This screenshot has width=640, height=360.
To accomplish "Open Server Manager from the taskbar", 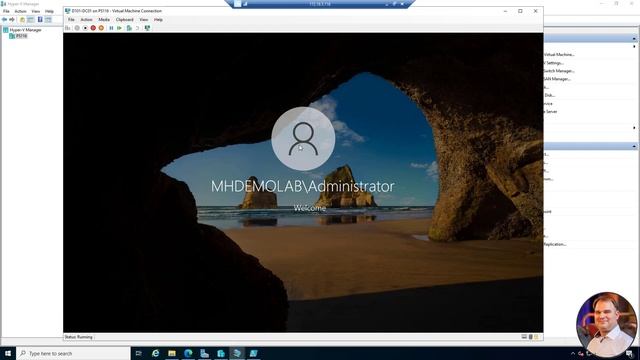I will point(204,353).
